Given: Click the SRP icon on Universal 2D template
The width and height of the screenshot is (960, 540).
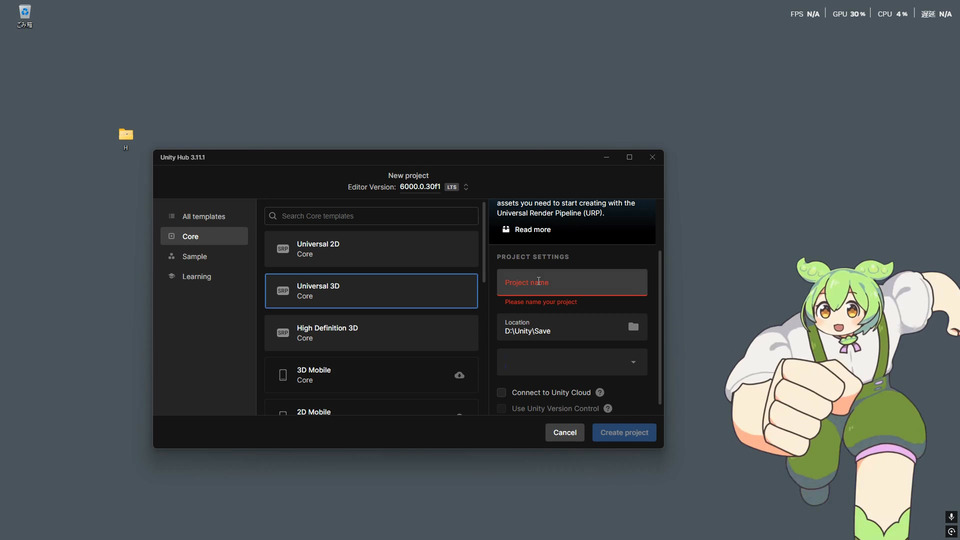Looking at the screenshot, I should click(282, 249).
